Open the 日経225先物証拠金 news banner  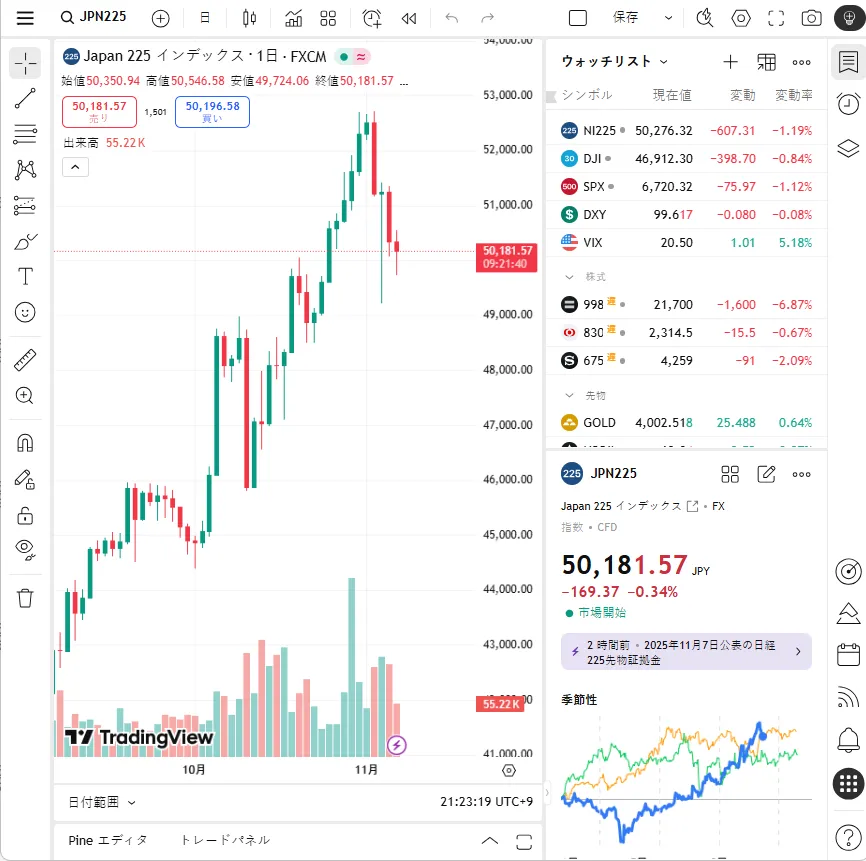(685, 651)
